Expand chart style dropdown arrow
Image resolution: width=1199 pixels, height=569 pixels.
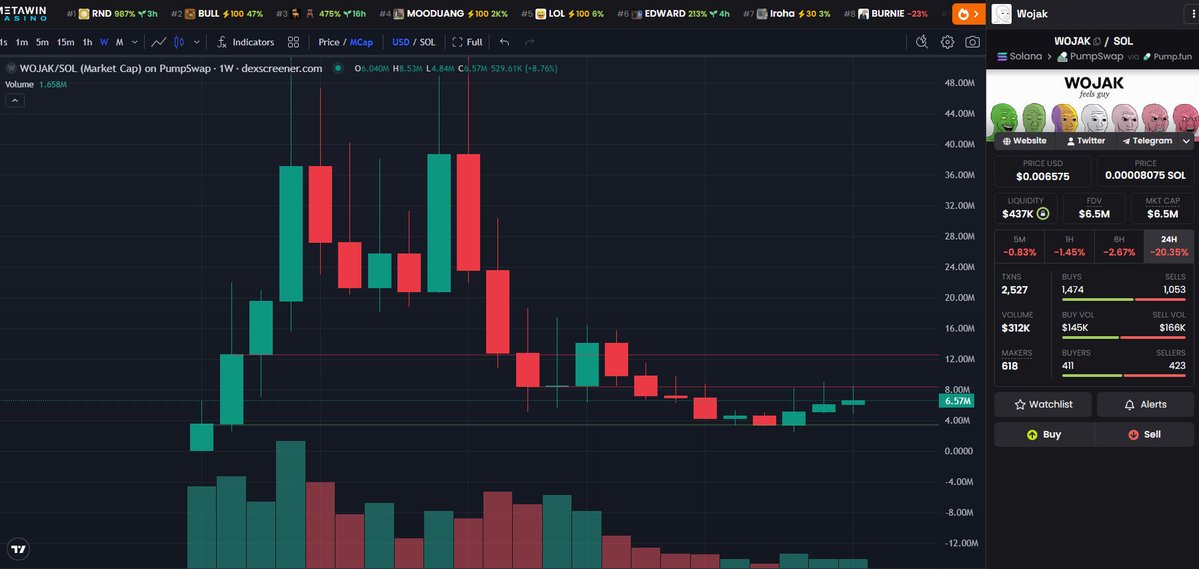coord(197,42)
